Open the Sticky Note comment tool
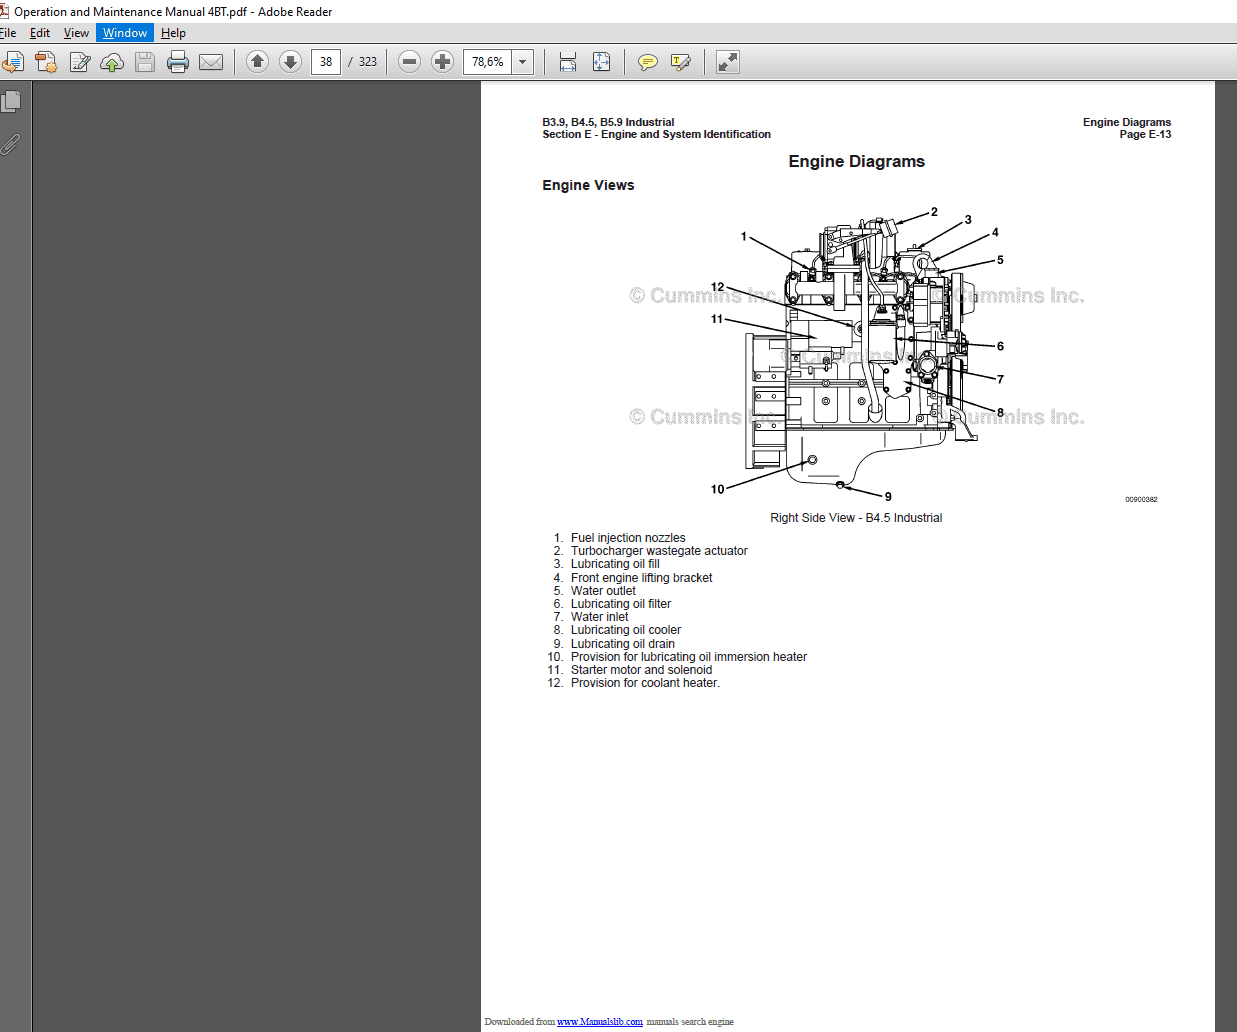Screen dimensions: 1237x1032 [648, 61]
